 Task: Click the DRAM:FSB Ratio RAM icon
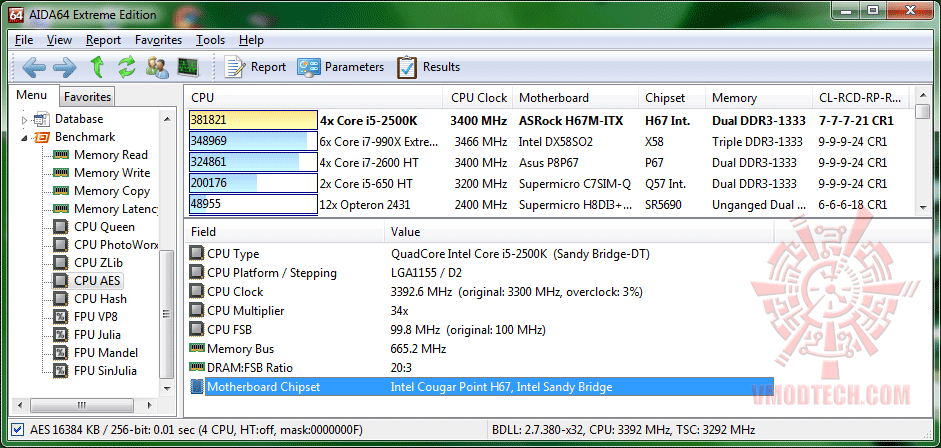[196, 368]
